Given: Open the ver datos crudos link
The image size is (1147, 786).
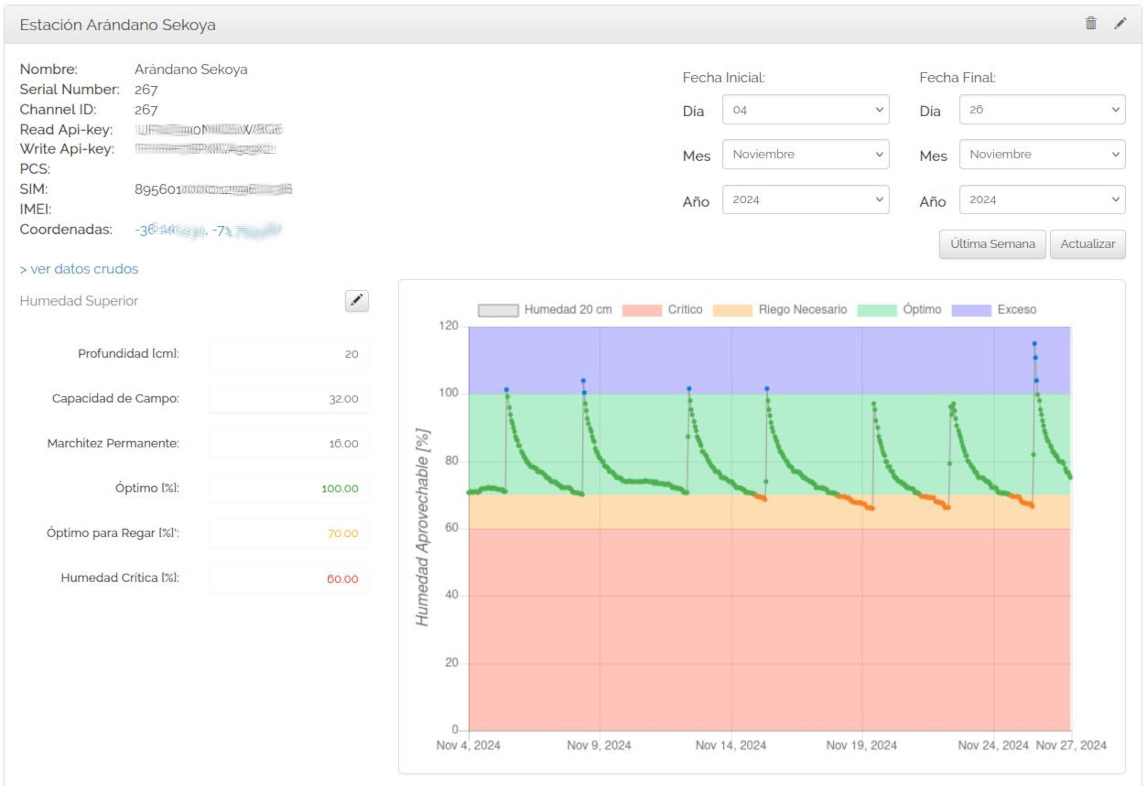Looking at the screenshot, I should [x=79, y=269].
